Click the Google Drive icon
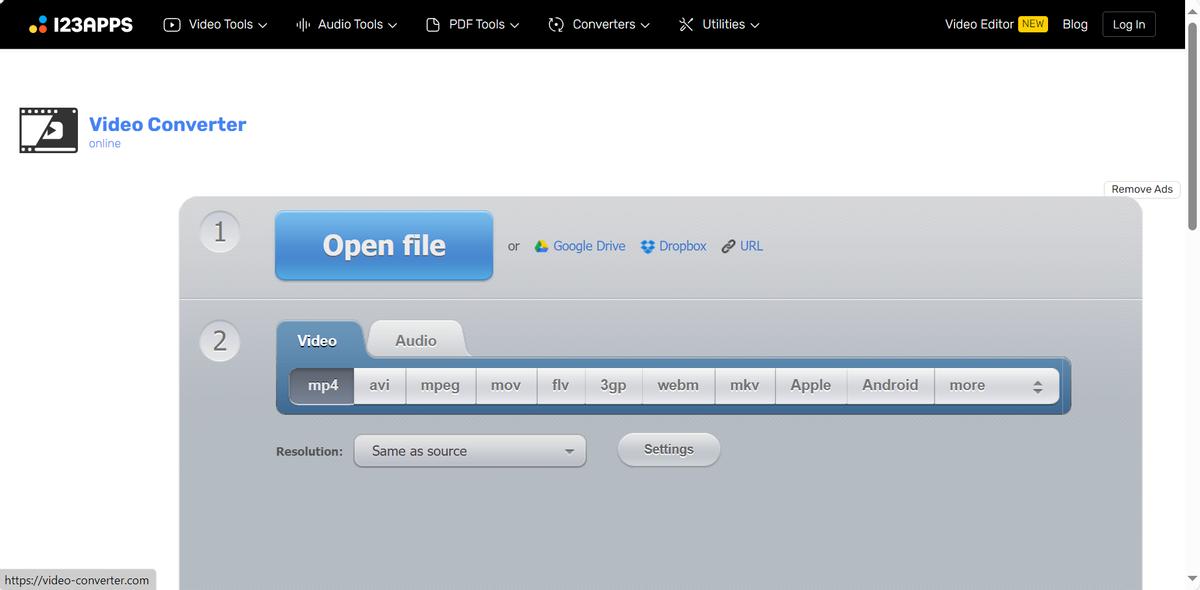The width and height of the screenshot is (1200, 590). click(541, 246)
